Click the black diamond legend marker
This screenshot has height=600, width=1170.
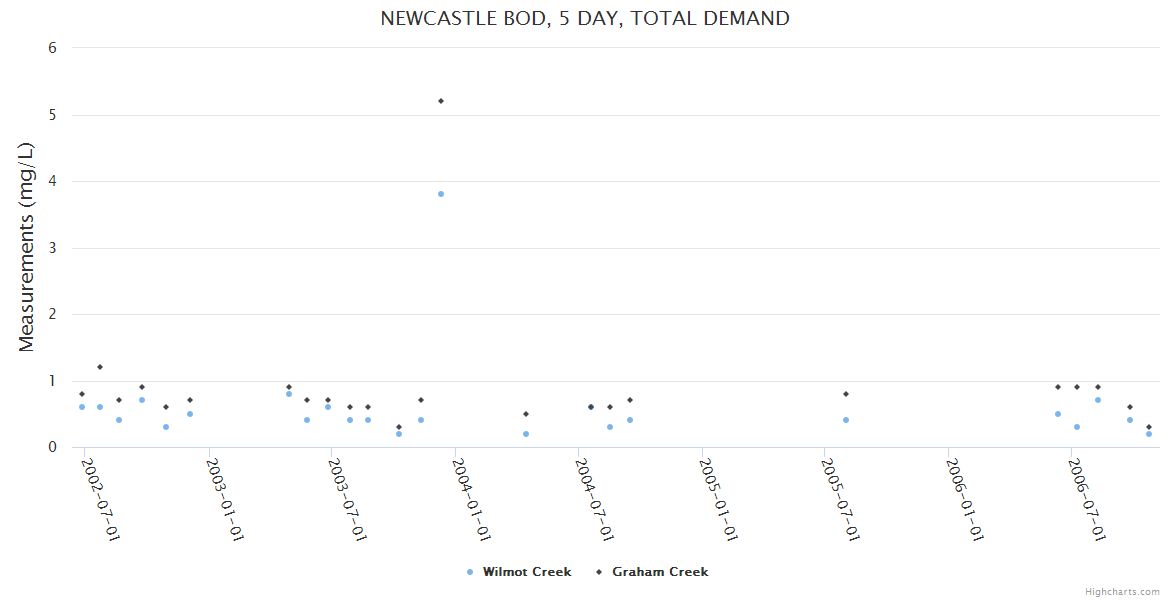pos(599,572)
